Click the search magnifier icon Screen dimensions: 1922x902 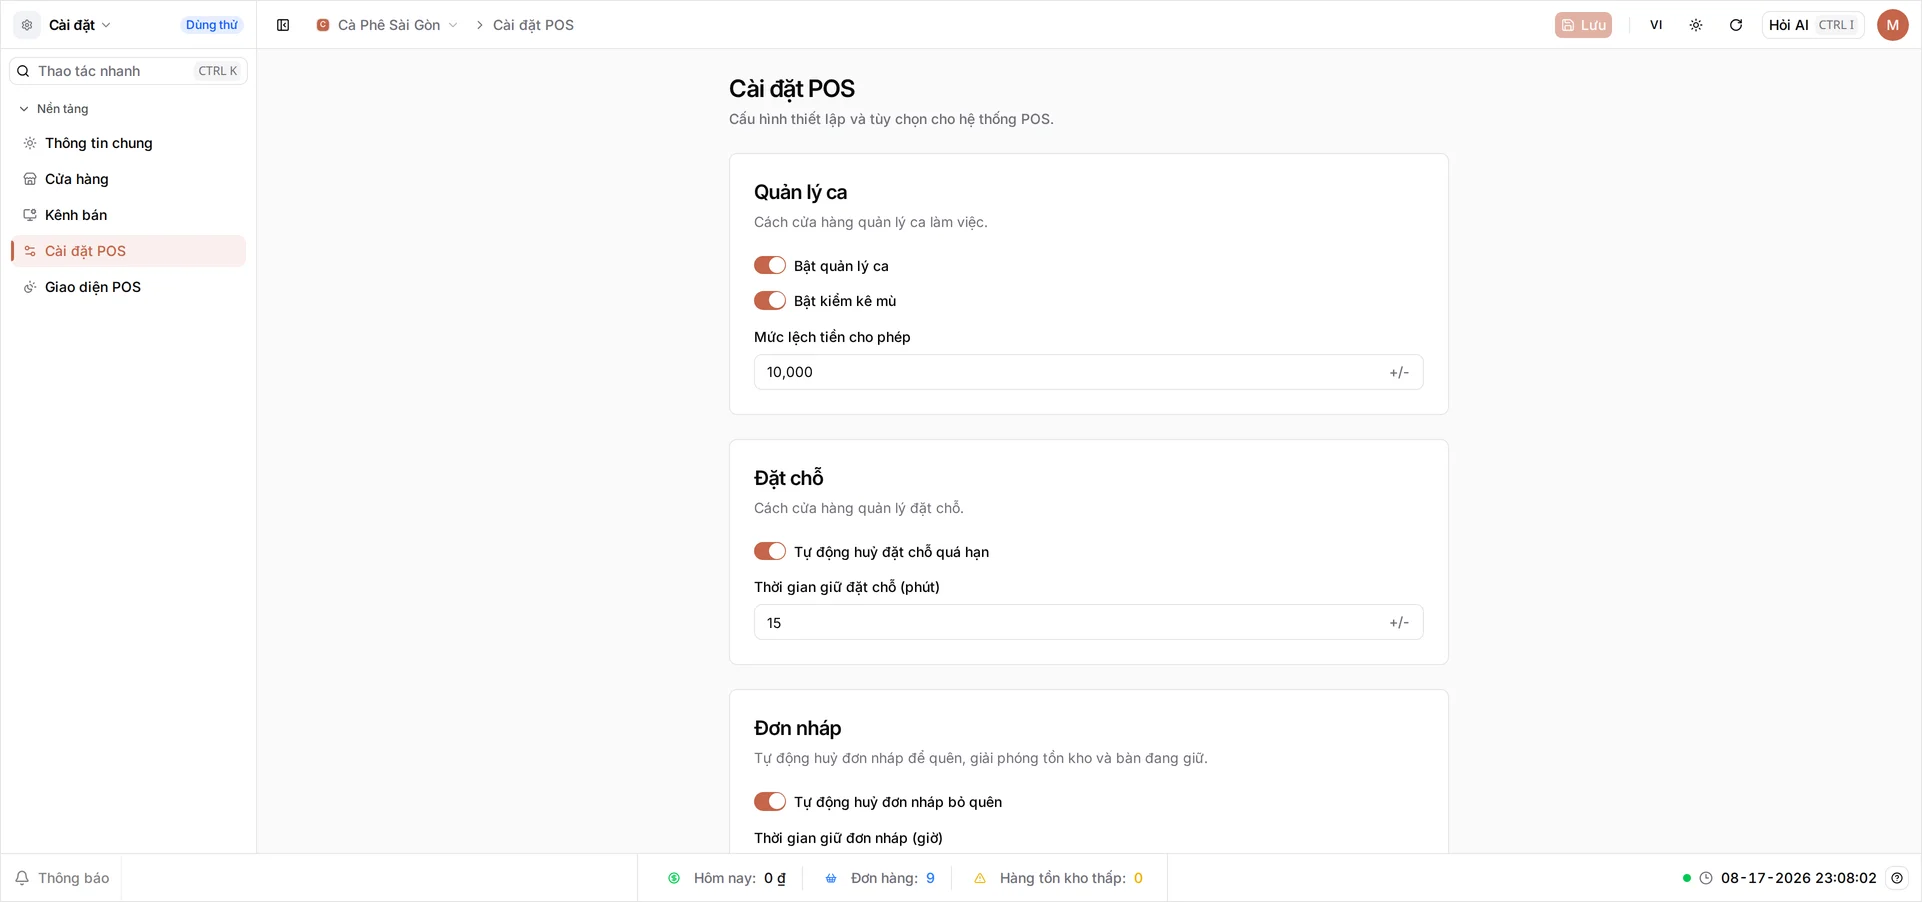(x=23, y=71)
